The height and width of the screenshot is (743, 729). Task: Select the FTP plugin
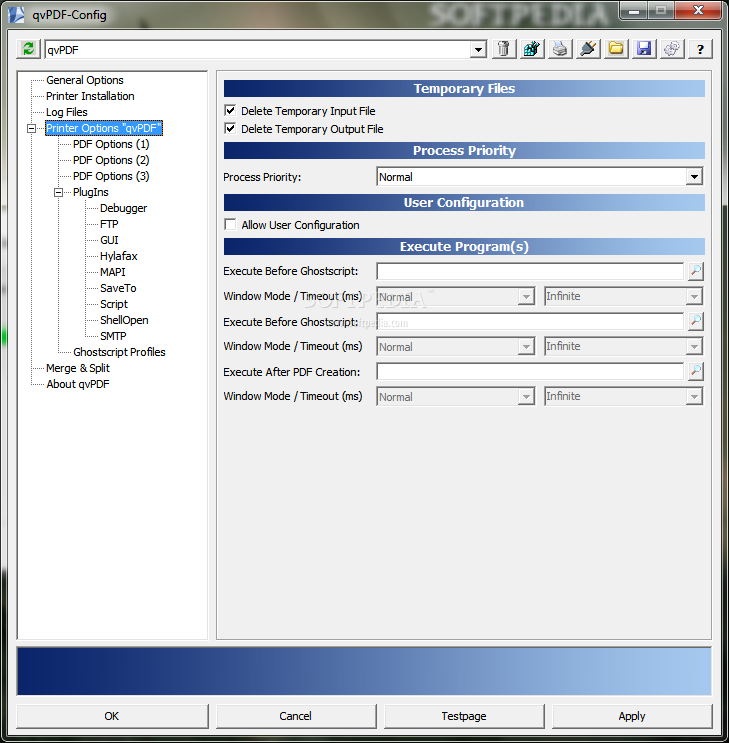point(109,224)
